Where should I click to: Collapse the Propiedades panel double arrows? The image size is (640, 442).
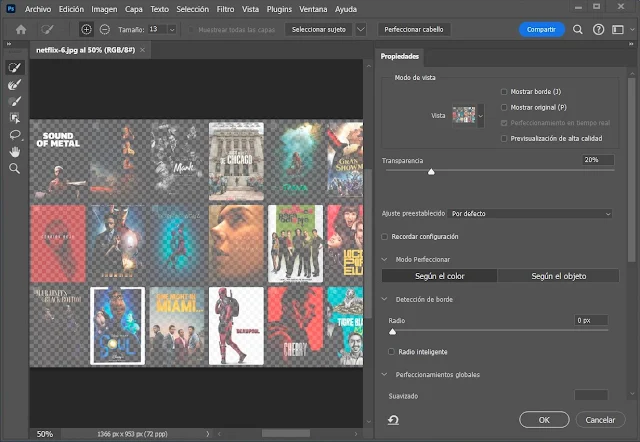click(x=631, y=44)
